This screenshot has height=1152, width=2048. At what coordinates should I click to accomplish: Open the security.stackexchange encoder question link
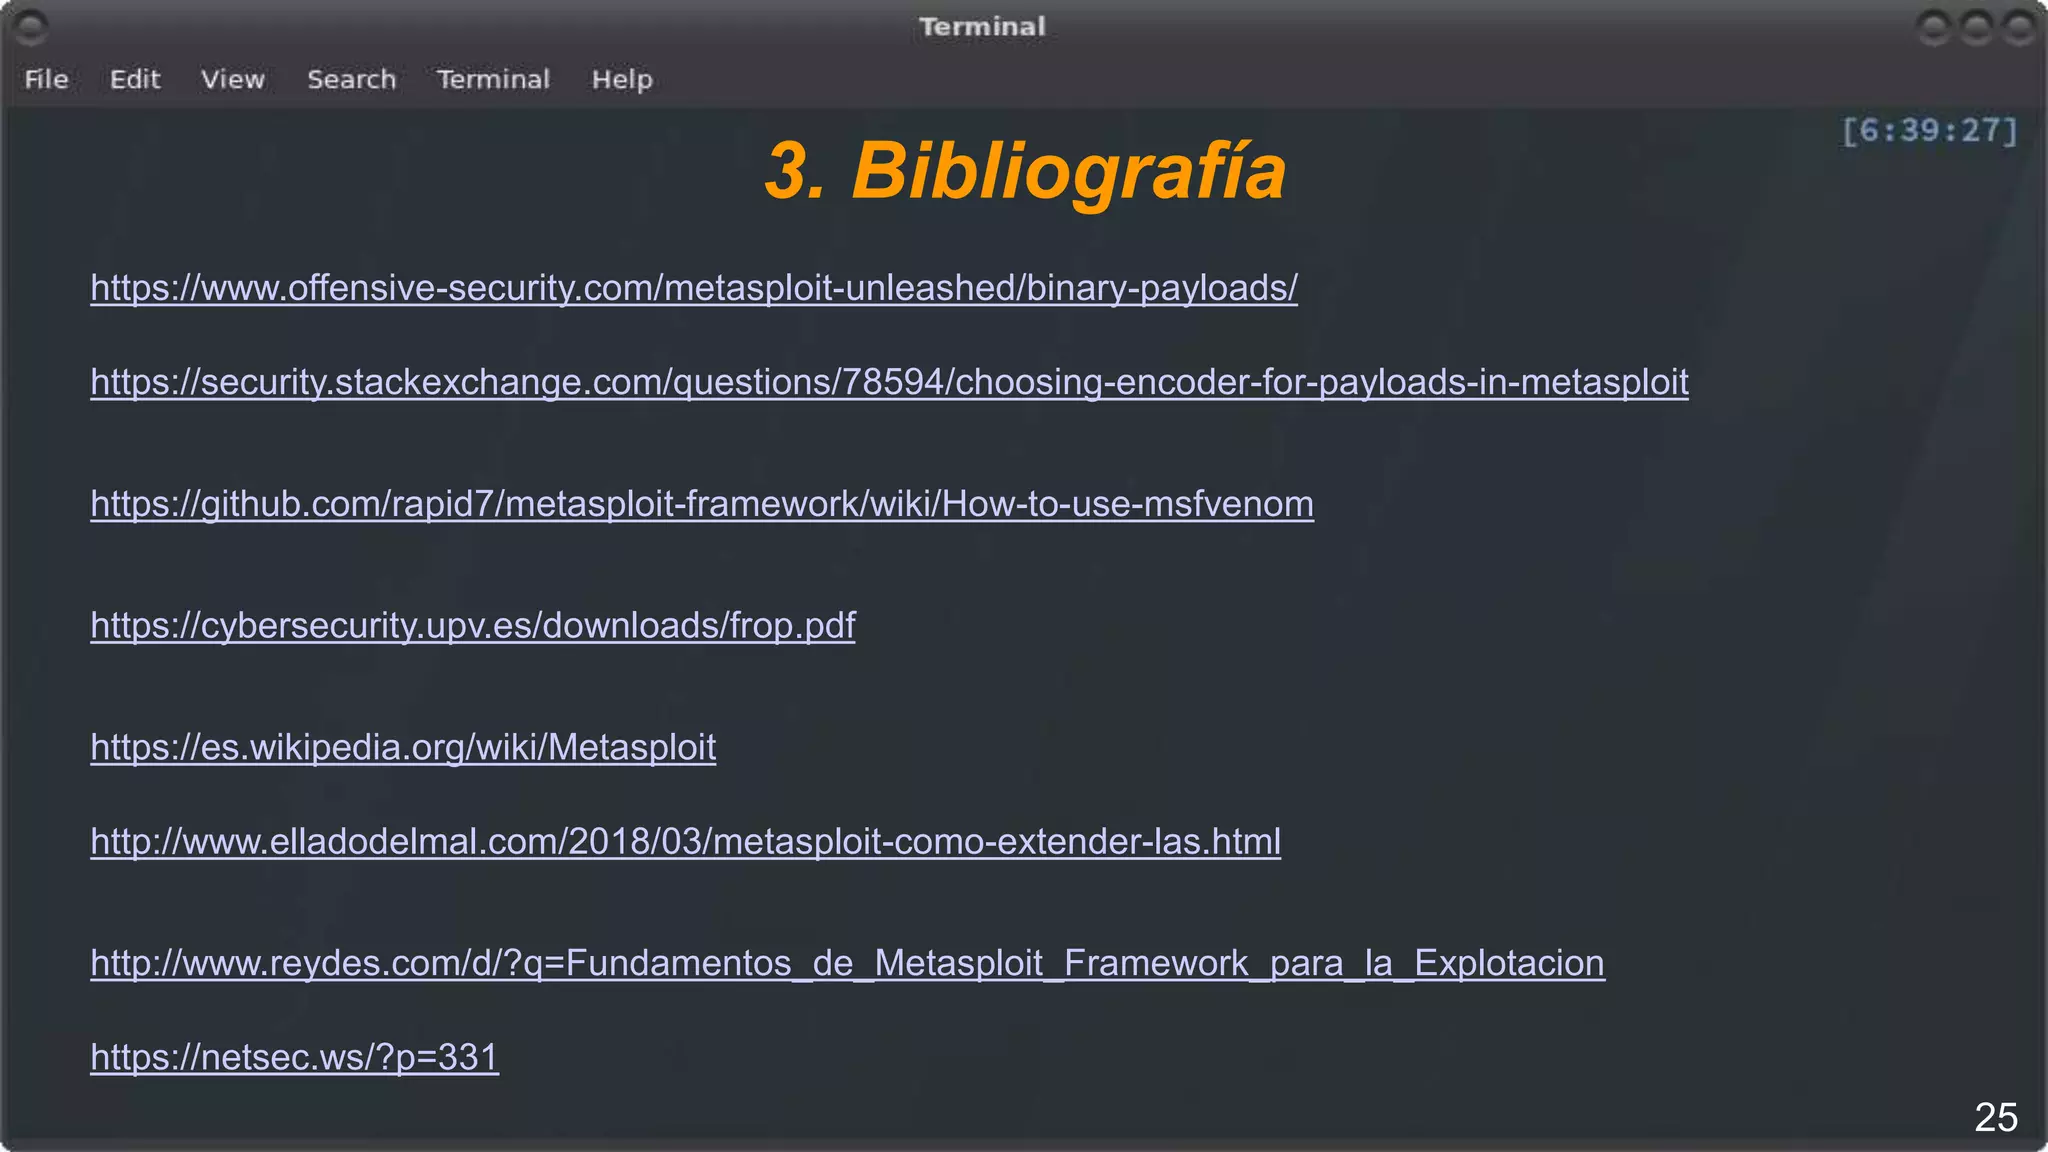(889, 382)
